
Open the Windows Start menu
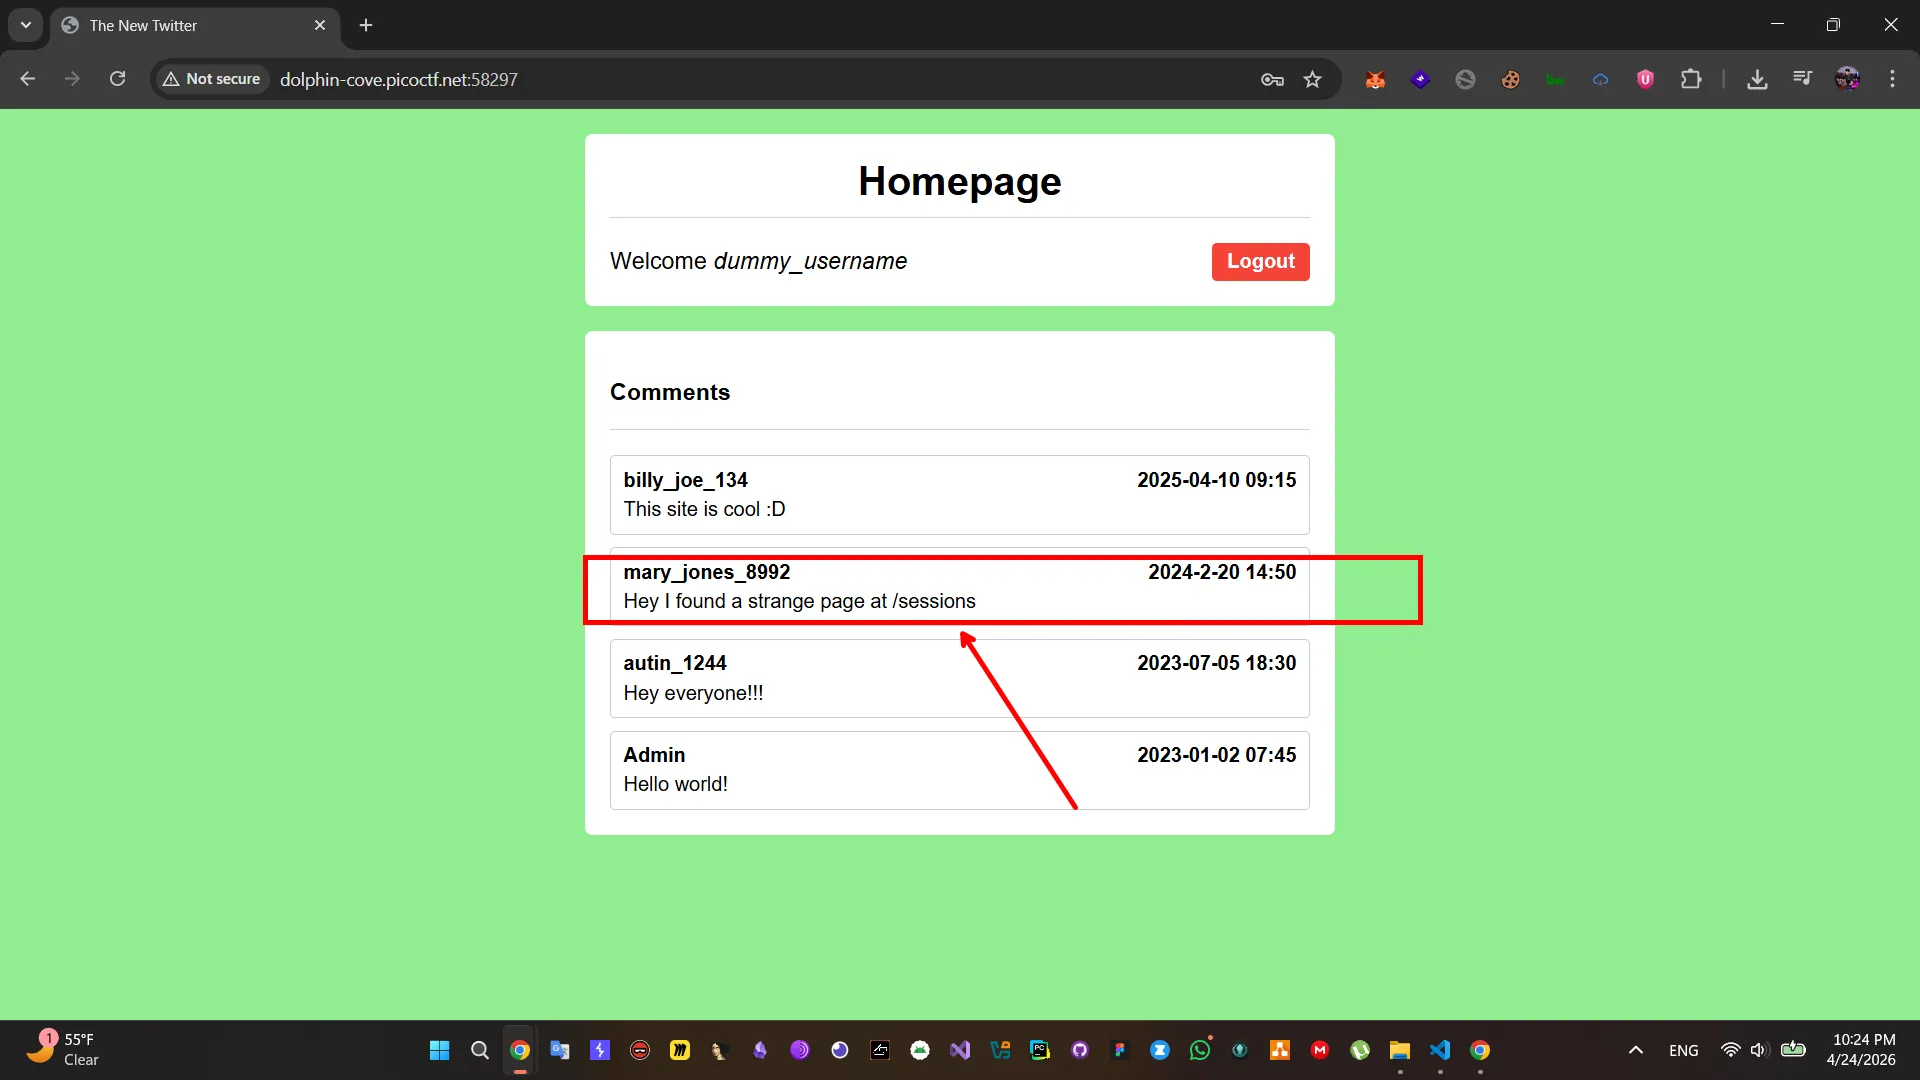tap(439, 1050)
